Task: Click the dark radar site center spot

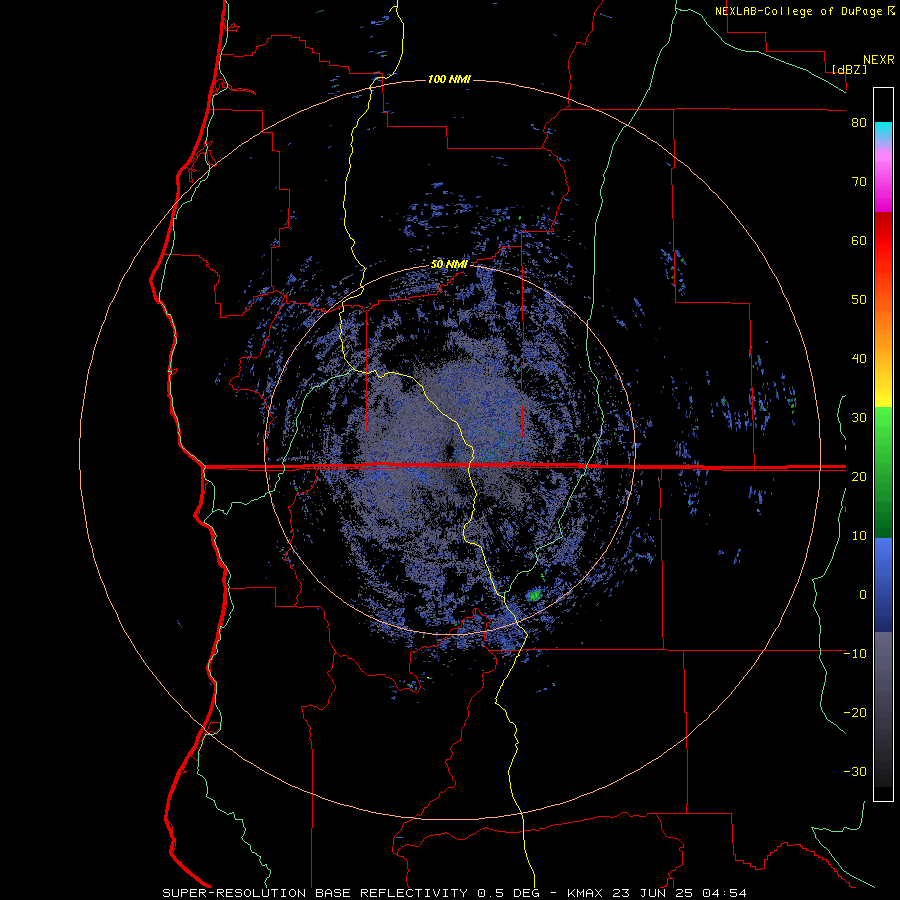Action: click(449, 449)
